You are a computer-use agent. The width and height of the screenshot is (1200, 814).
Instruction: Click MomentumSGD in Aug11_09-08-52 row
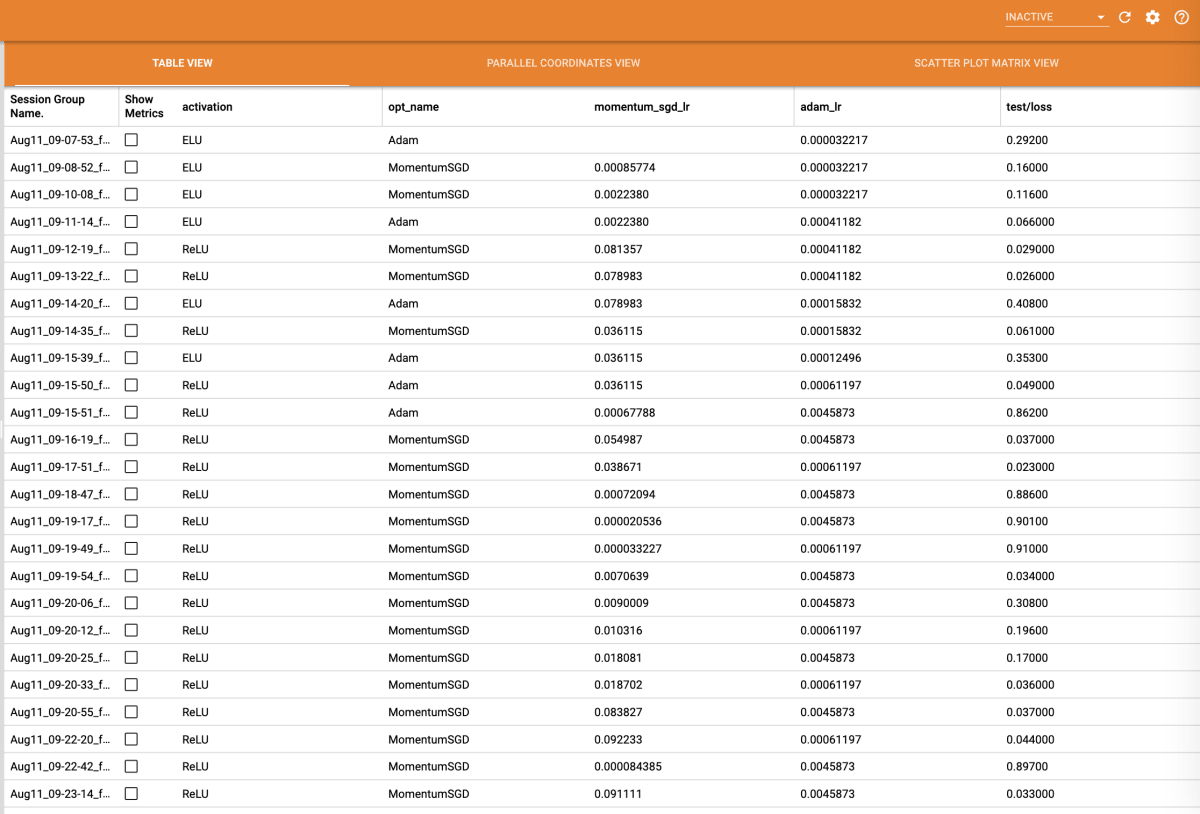[x=428, y=167]
